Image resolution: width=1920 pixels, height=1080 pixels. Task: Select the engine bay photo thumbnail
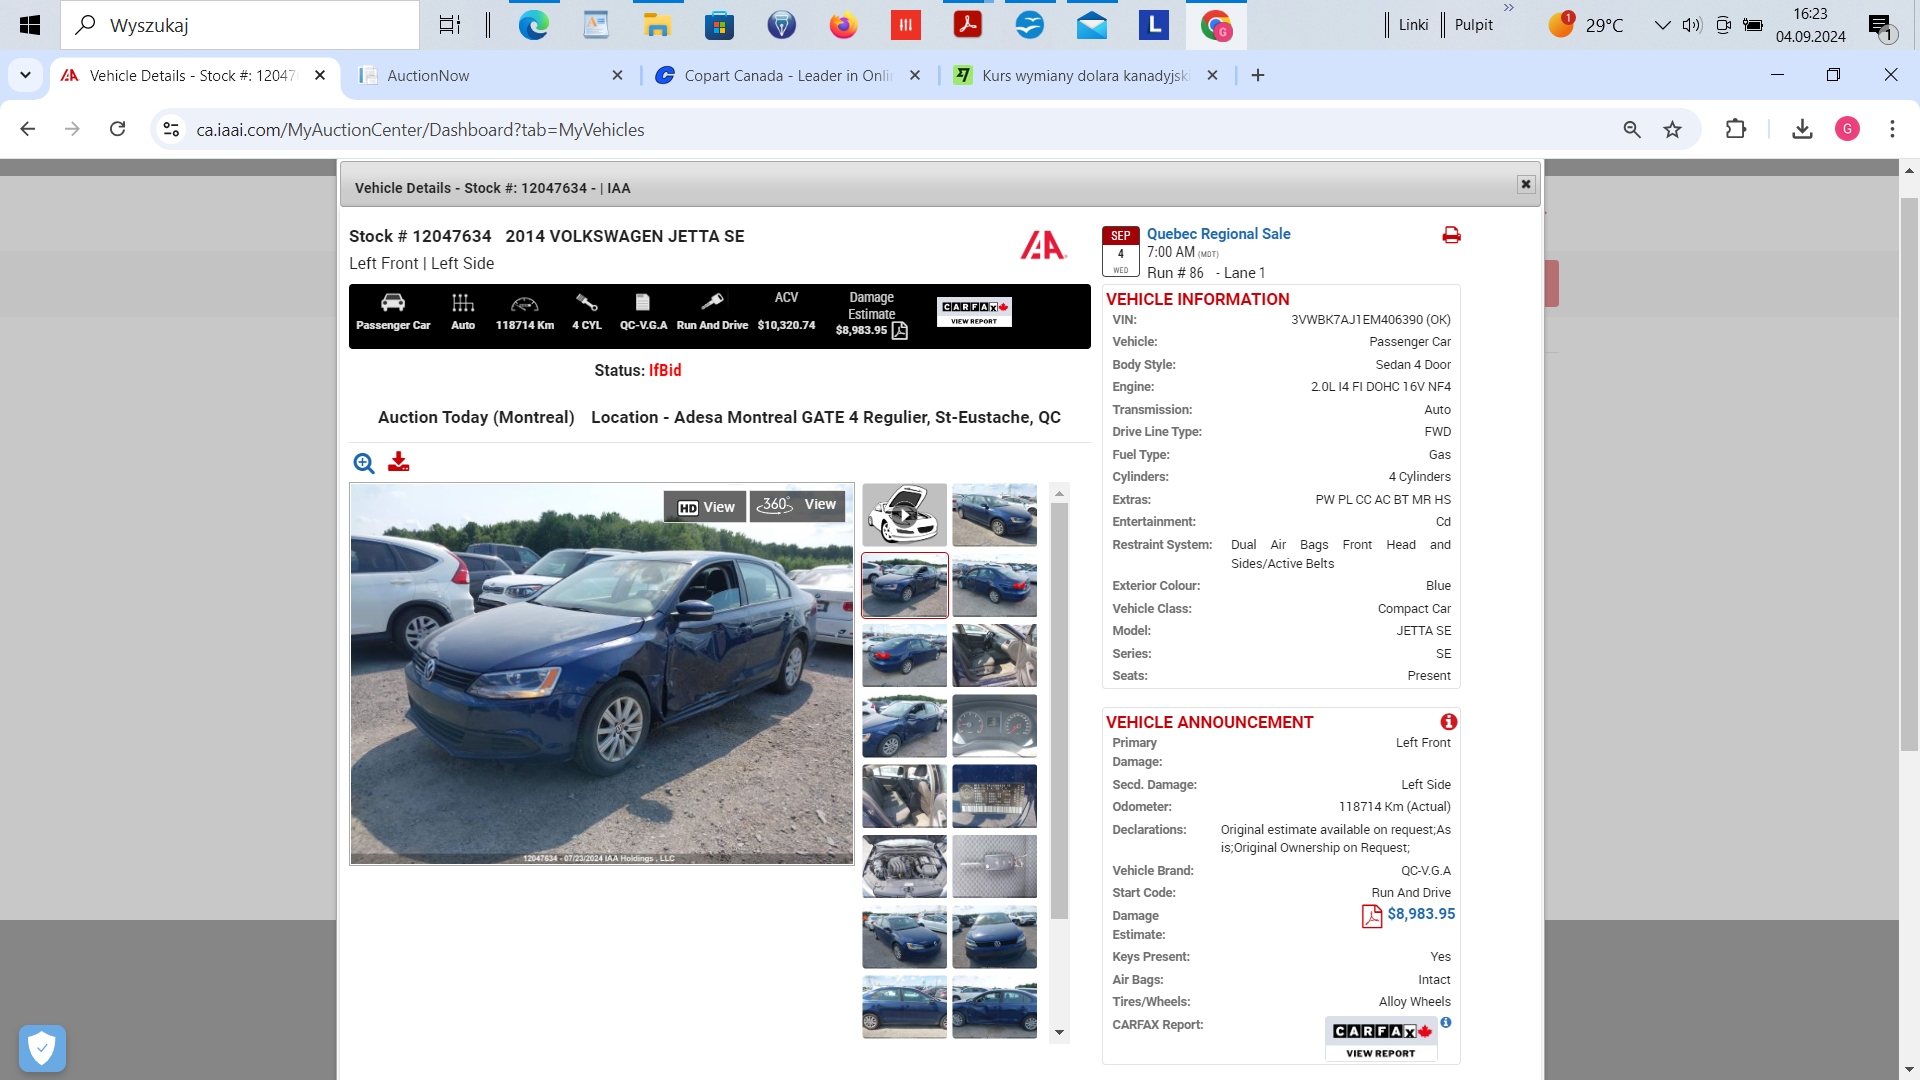click(904, 867)
